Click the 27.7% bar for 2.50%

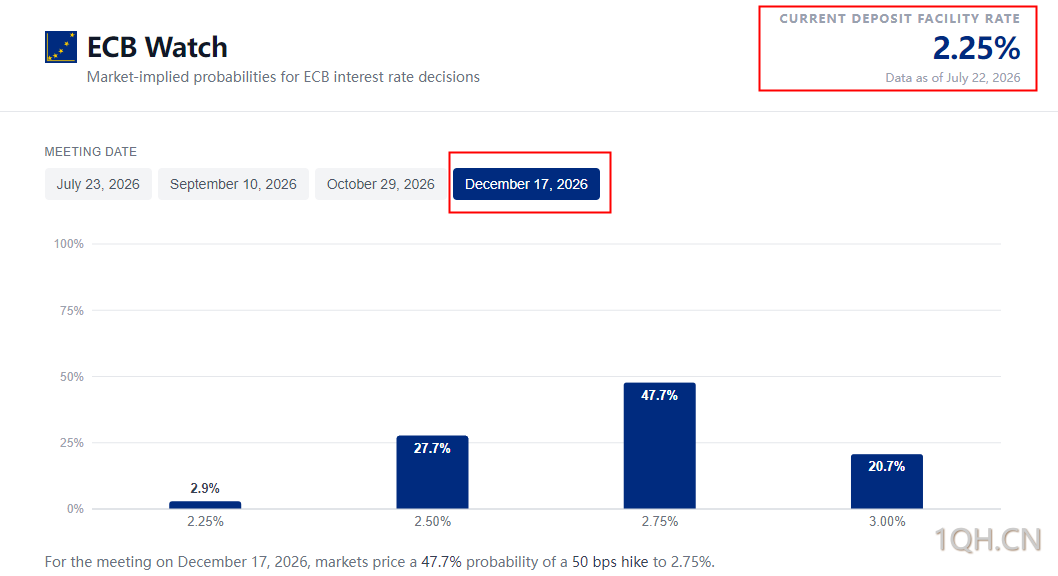click(x=432, y=472)
